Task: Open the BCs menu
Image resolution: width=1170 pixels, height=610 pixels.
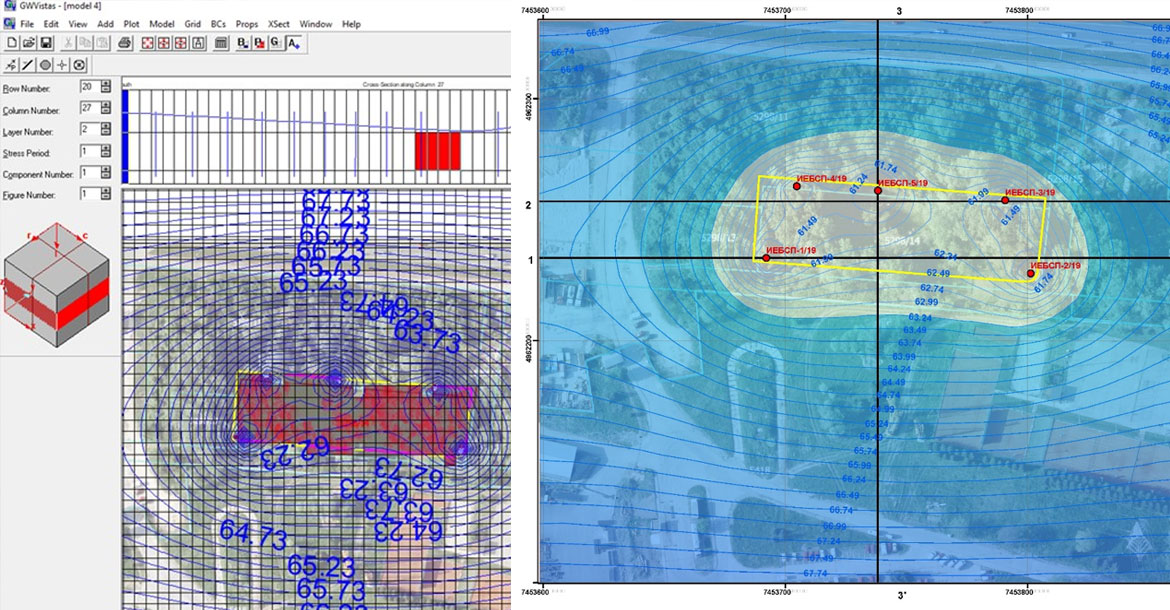Action: pyautogui.click(x=218, y=24)
